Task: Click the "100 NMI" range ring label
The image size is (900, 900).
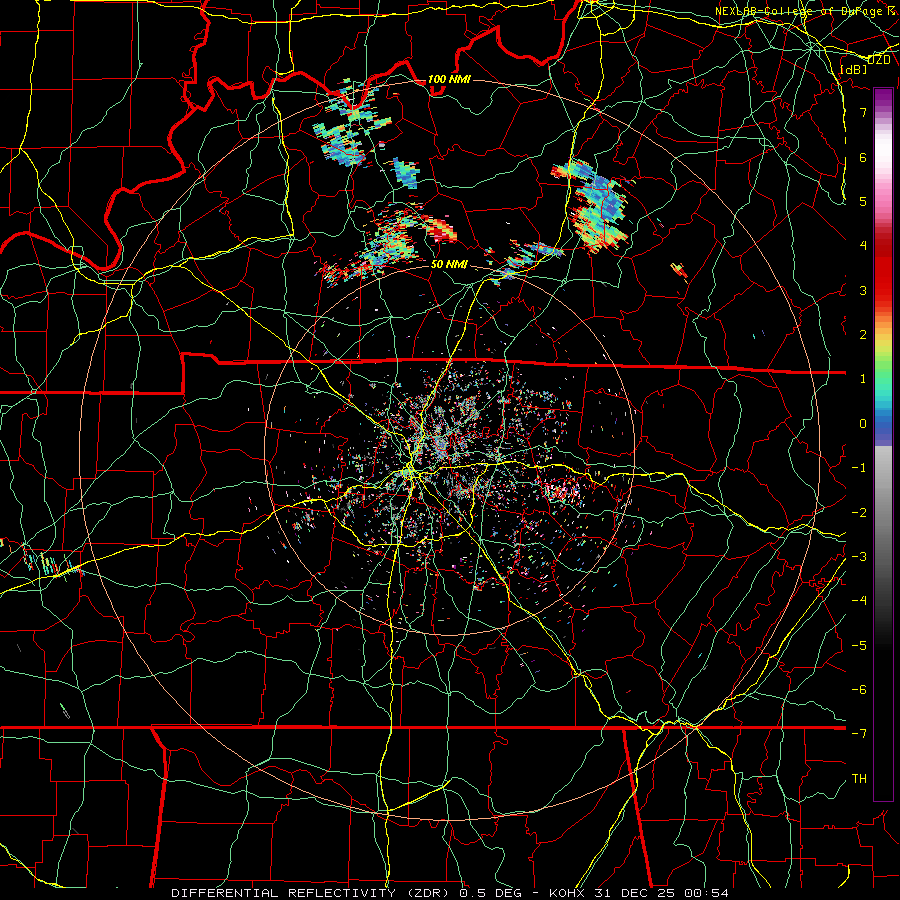Action: click(x=449, y=79)
